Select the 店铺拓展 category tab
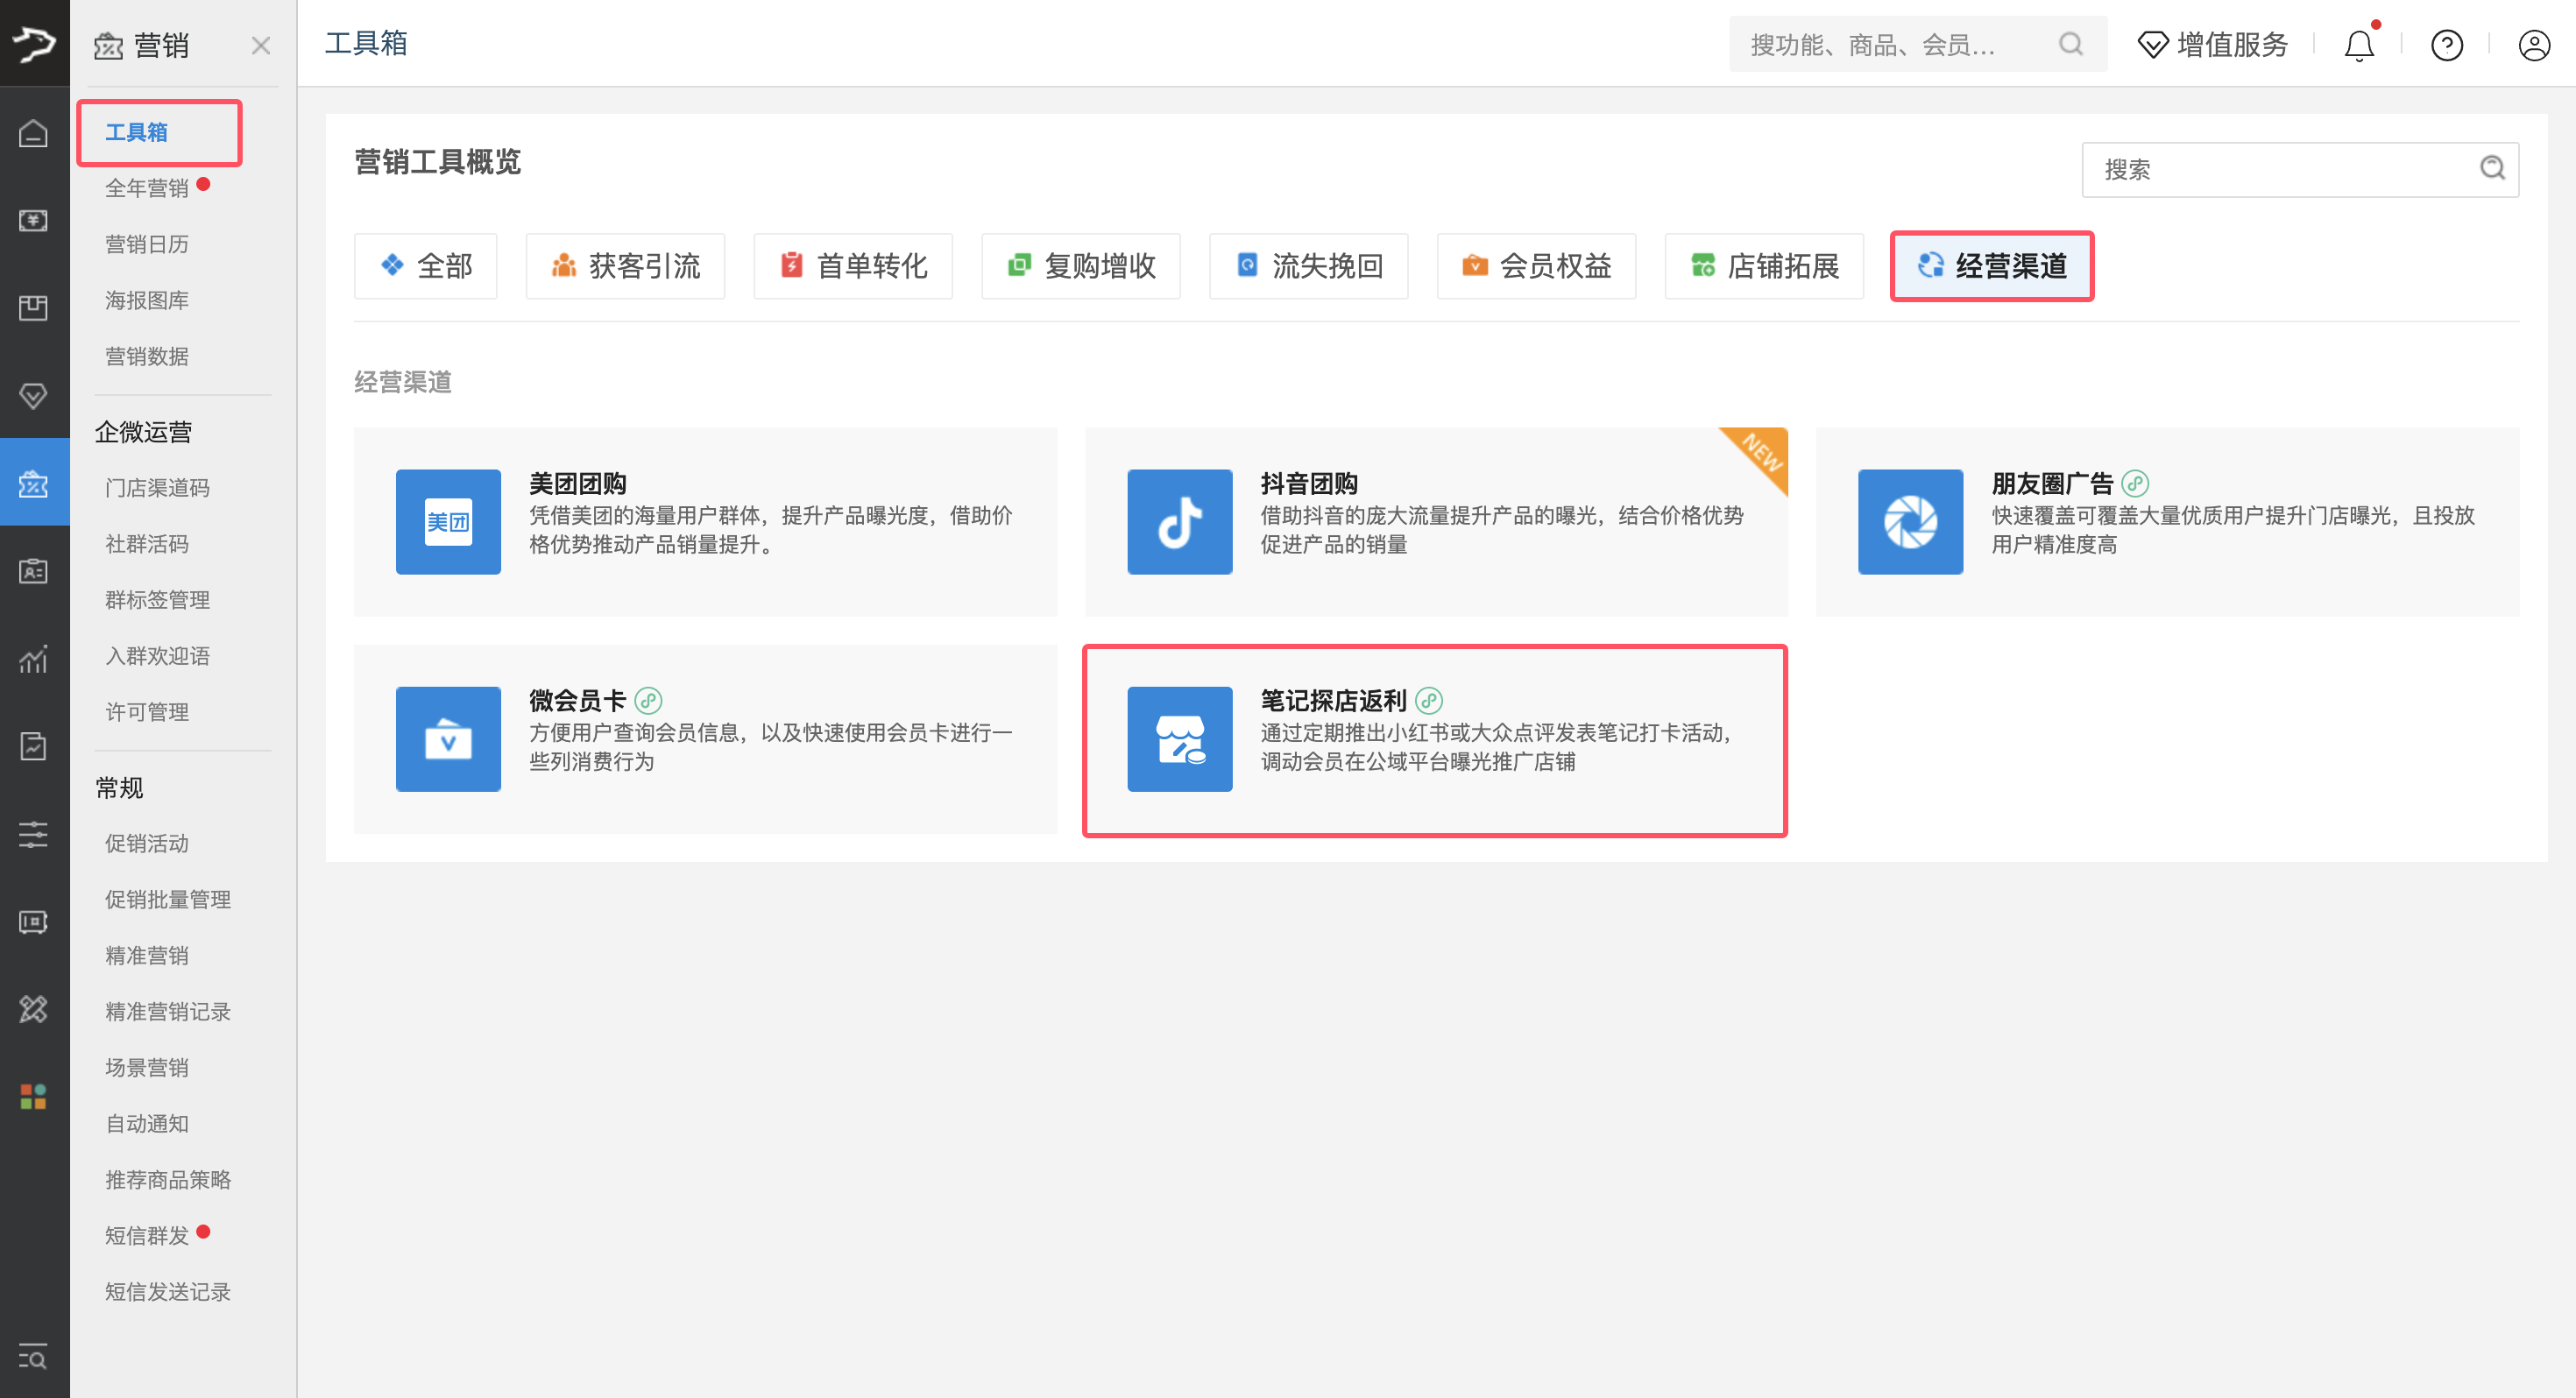 tap(1765, 266)
